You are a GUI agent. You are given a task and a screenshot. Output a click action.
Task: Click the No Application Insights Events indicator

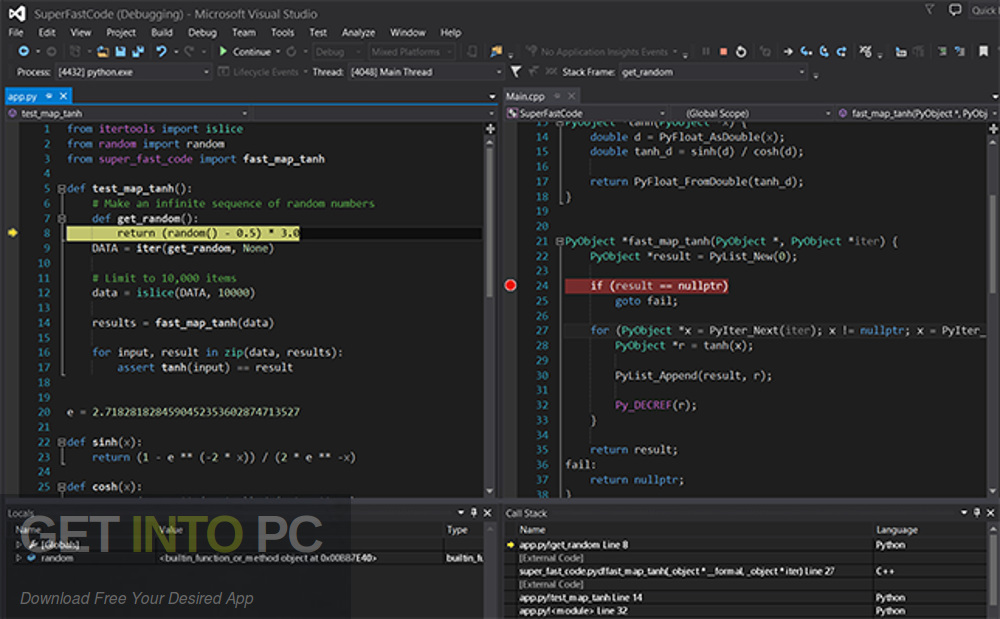pyautogui.click(x=600, y=51)
